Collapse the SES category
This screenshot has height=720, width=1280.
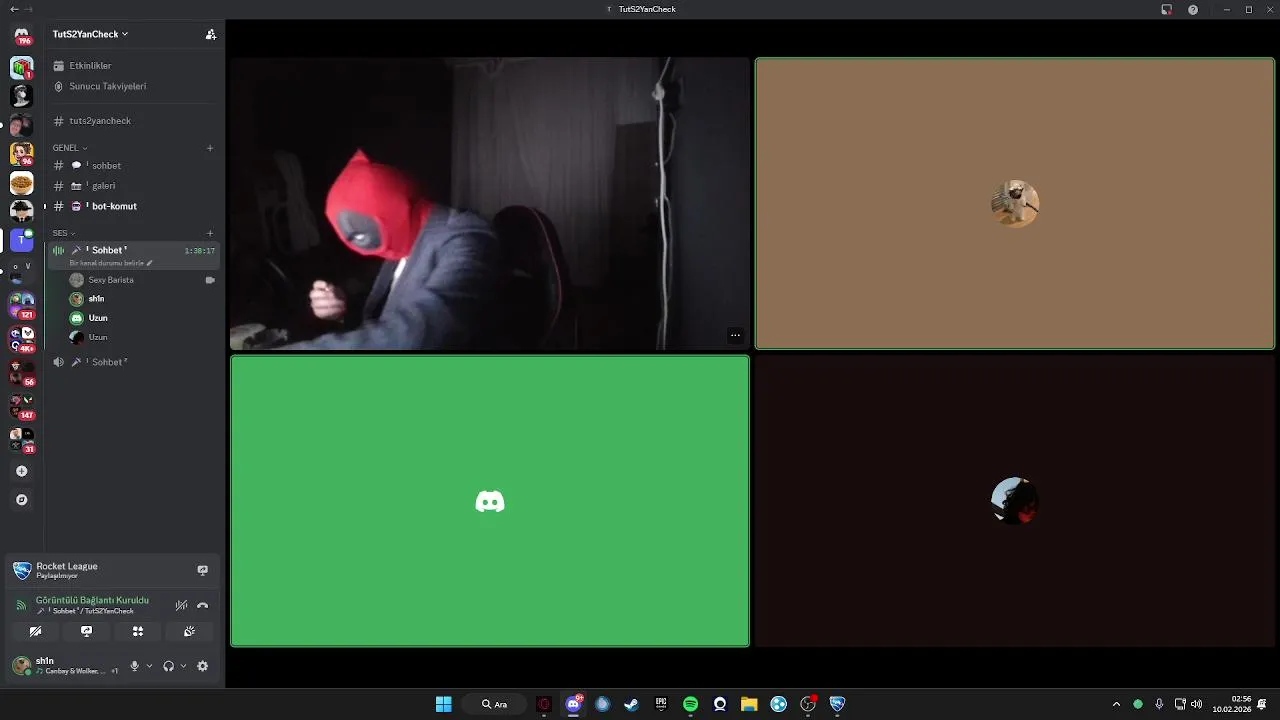pos(64,233)
